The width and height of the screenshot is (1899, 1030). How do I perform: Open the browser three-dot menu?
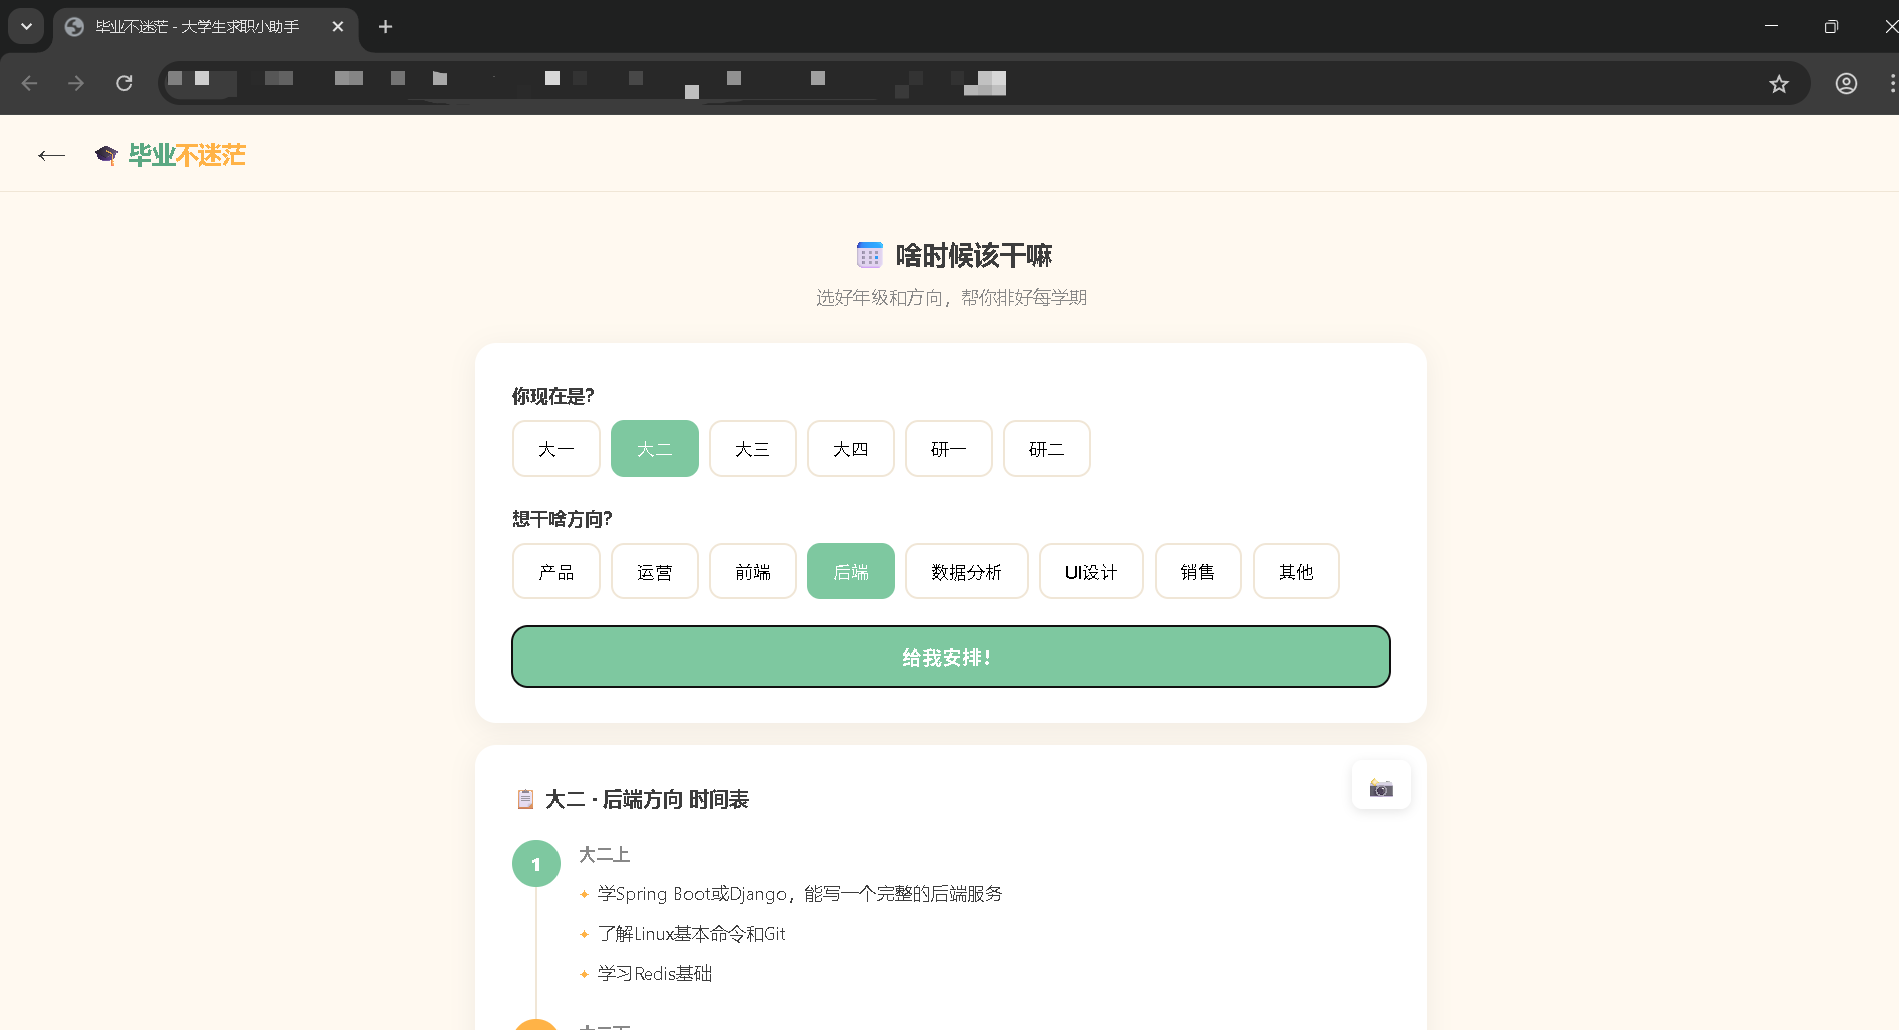[x=1891, y=84]
